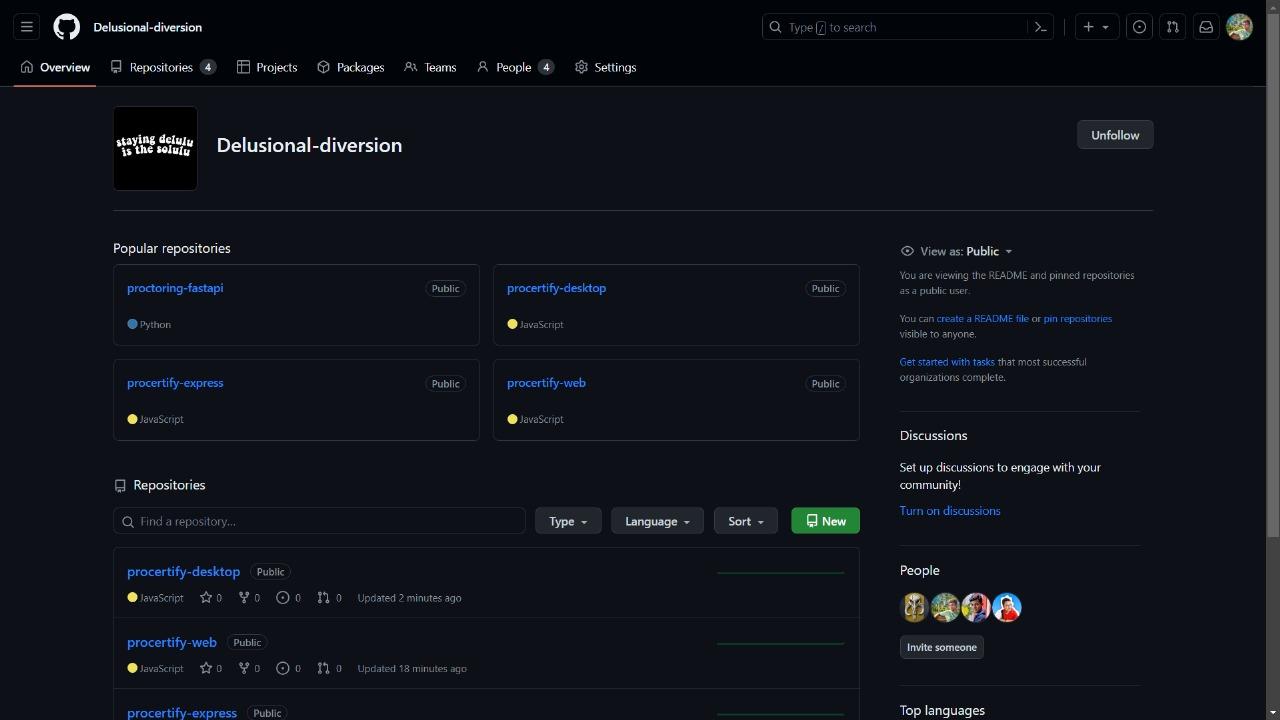Expand the View as Public dropdown
Screen dimensions: 1280x720
[x=966, y=251]
